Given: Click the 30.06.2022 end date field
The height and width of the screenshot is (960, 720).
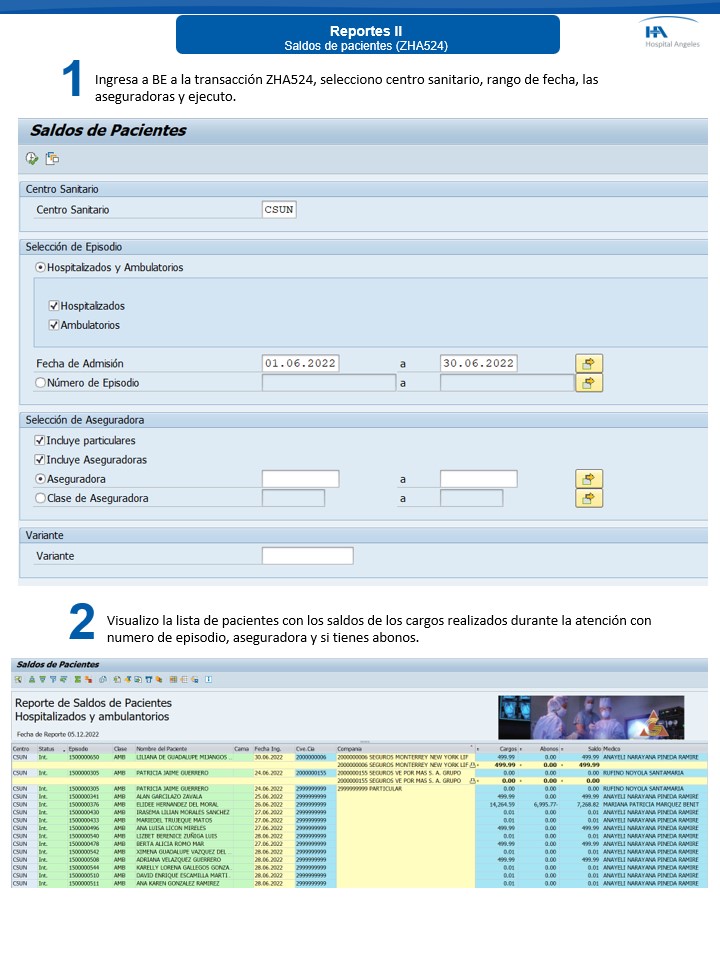Looking at the screenshot, I should tap(478, 363).
